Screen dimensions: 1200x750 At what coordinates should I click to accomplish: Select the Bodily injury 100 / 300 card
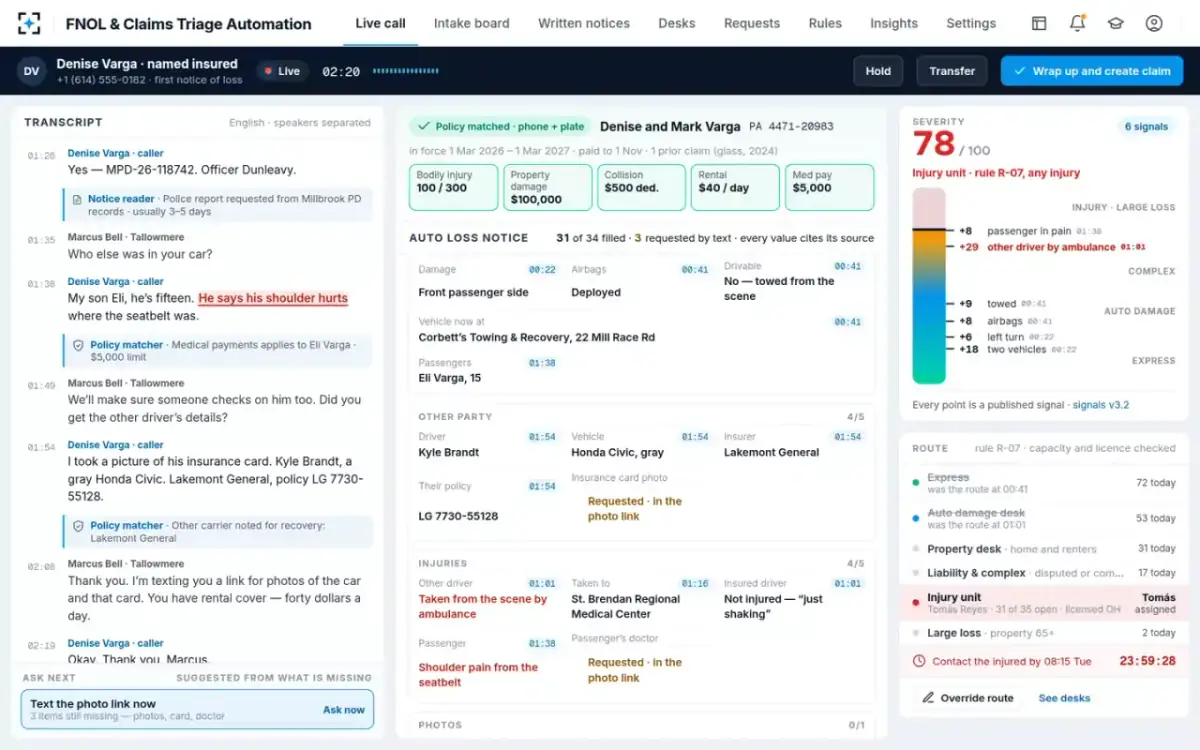tap(453, 187)
